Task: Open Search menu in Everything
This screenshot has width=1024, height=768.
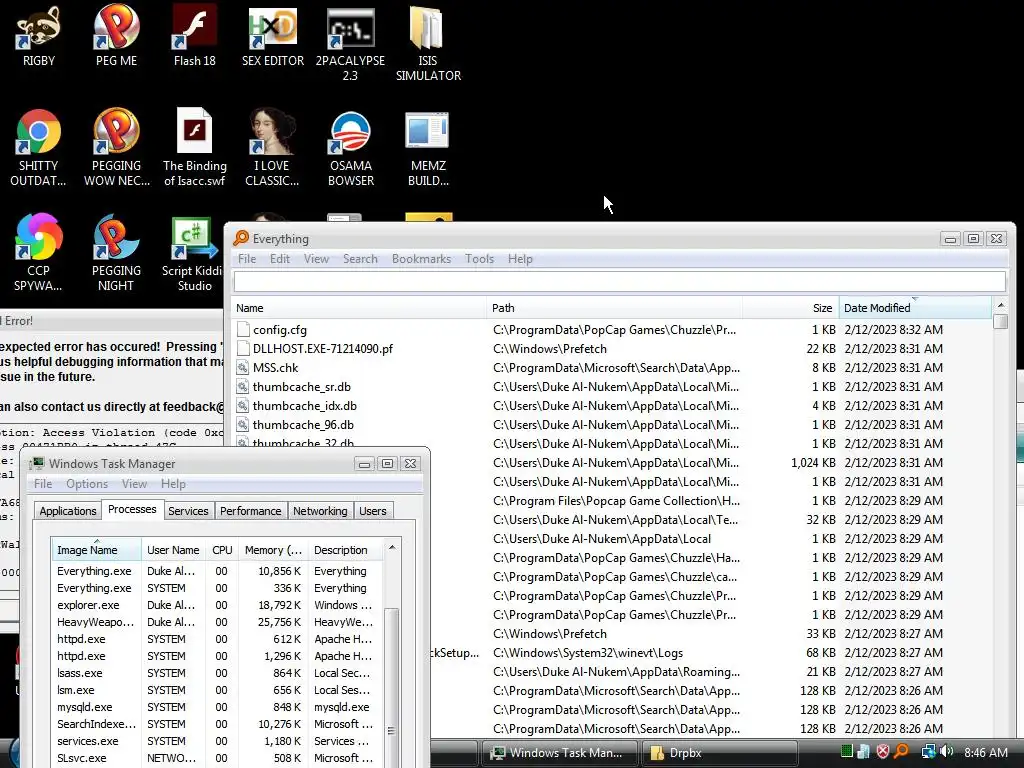Action: click(360, 259)
